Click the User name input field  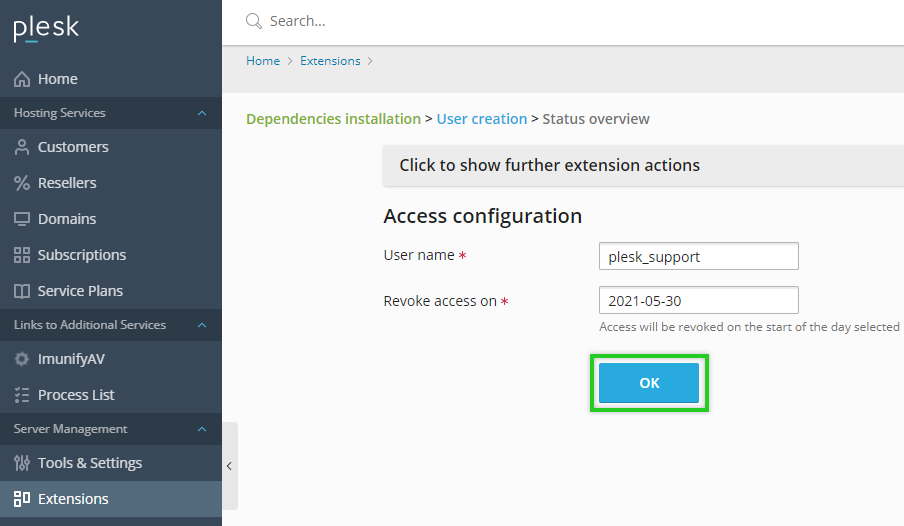coord(698,256)
